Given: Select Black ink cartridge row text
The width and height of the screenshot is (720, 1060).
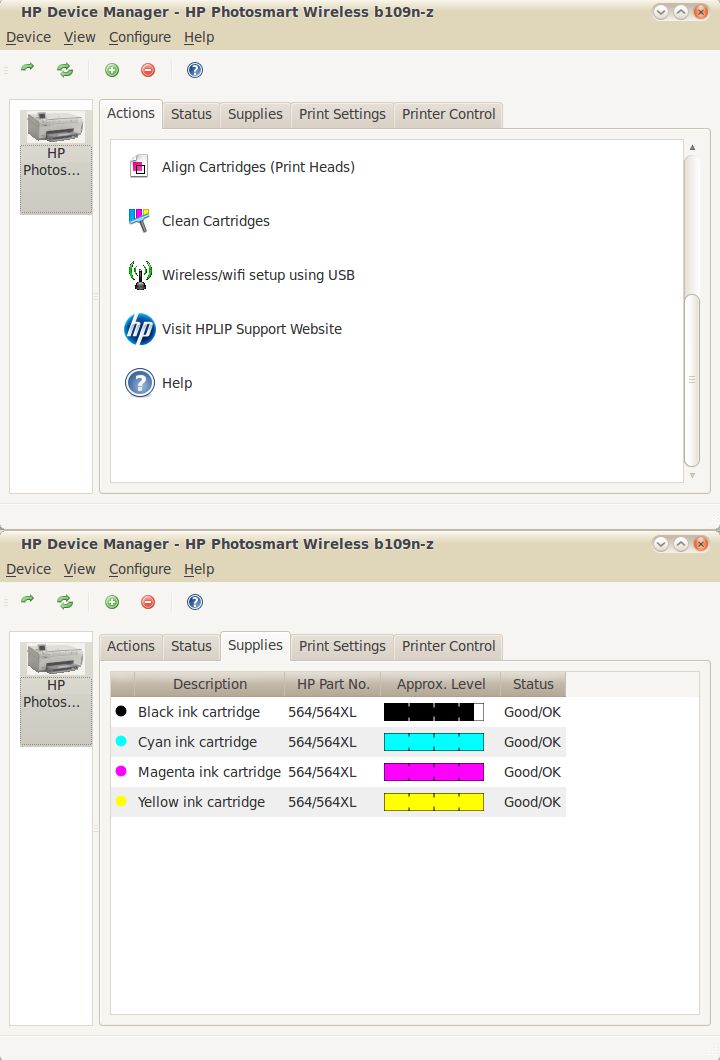Looking at the screenshot, I should tap(199, 712).
